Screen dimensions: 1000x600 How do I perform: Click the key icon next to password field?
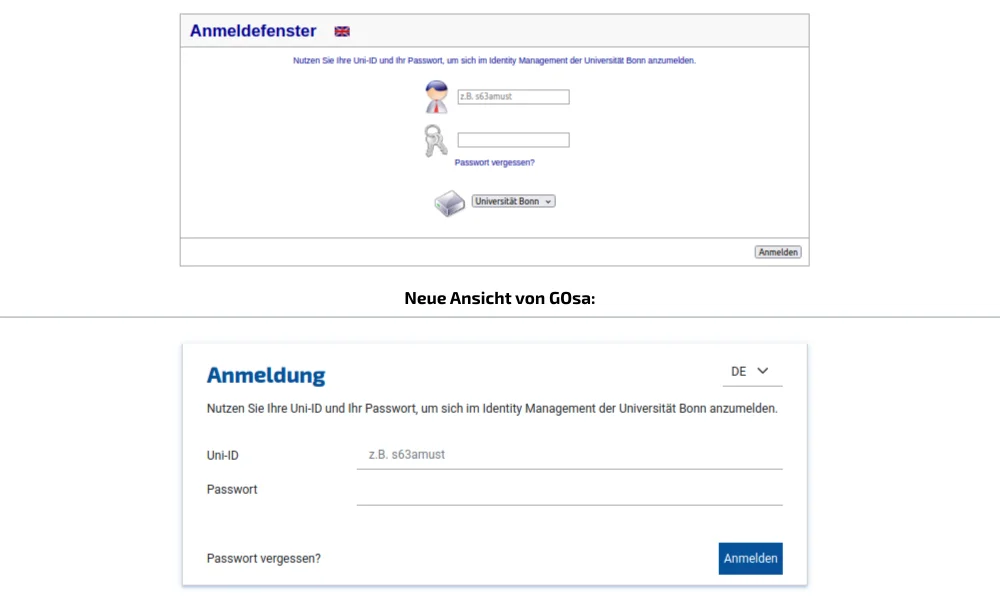click(x=435, y=141)
